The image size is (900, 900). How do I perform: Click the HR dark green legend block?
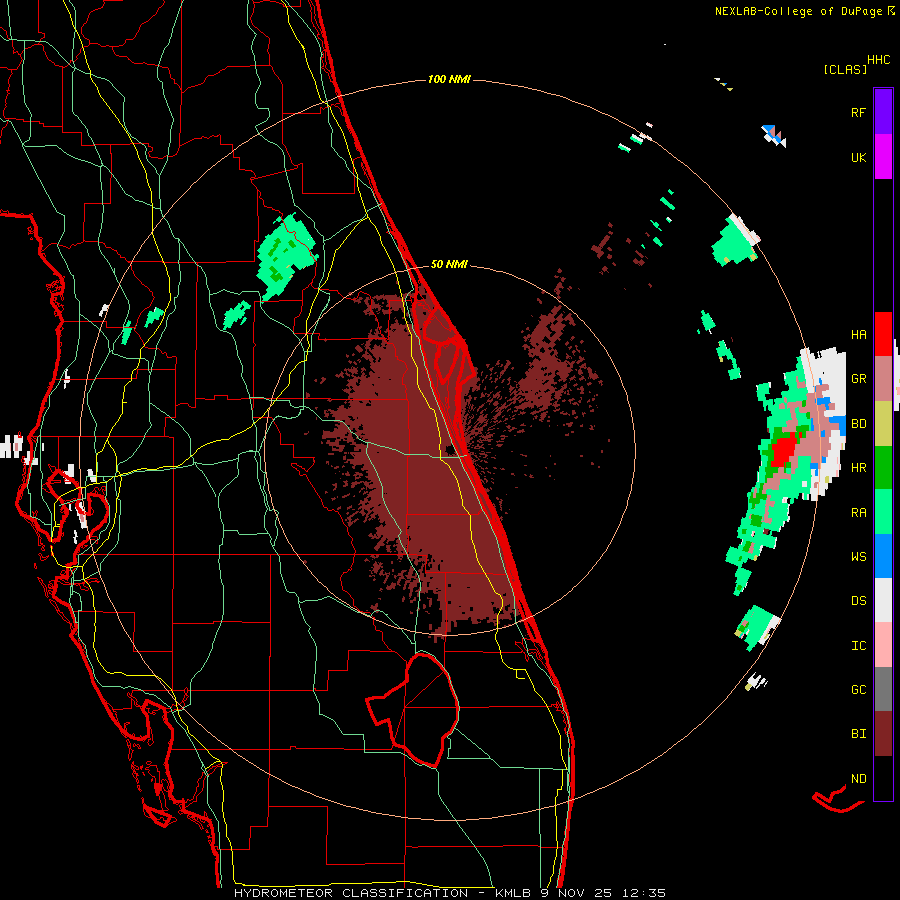883,468
